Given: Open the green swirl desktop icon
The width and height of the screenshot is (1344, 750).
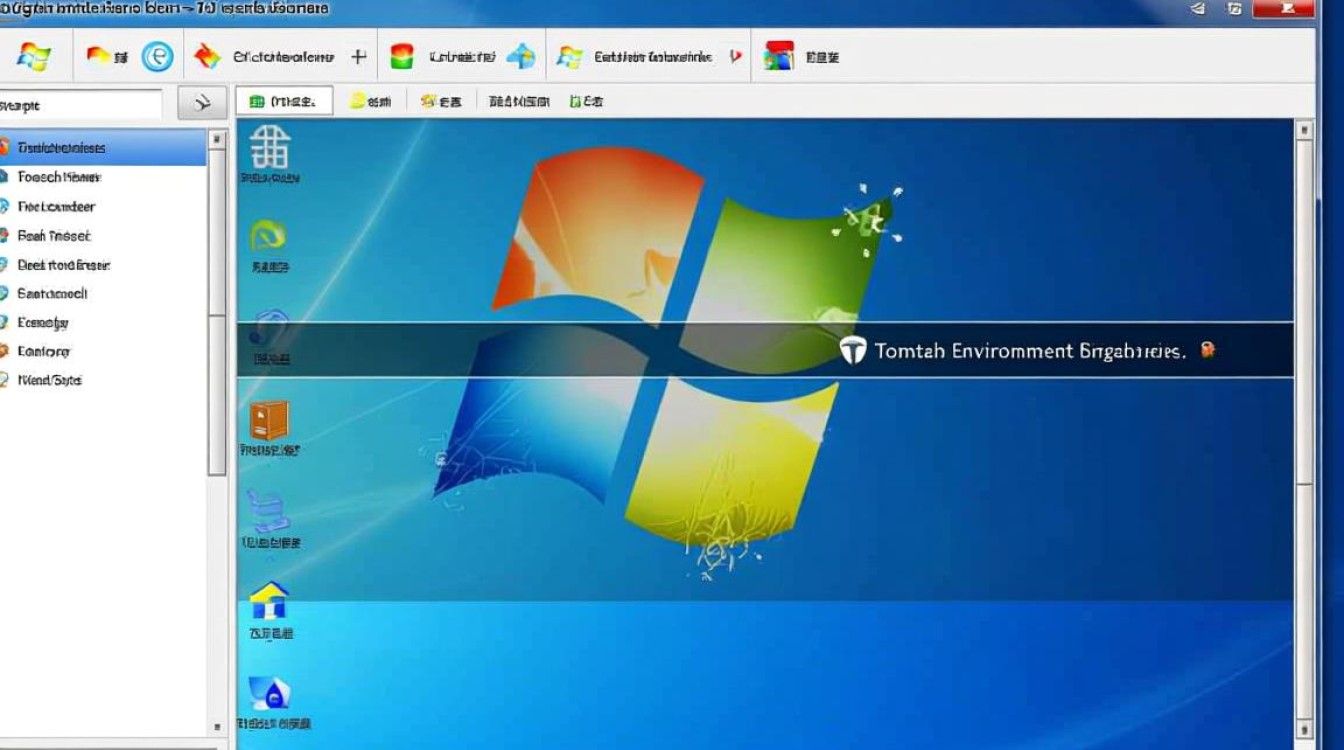Looking at the screenshot, I should pyautogui.click(x=268, y=237).
